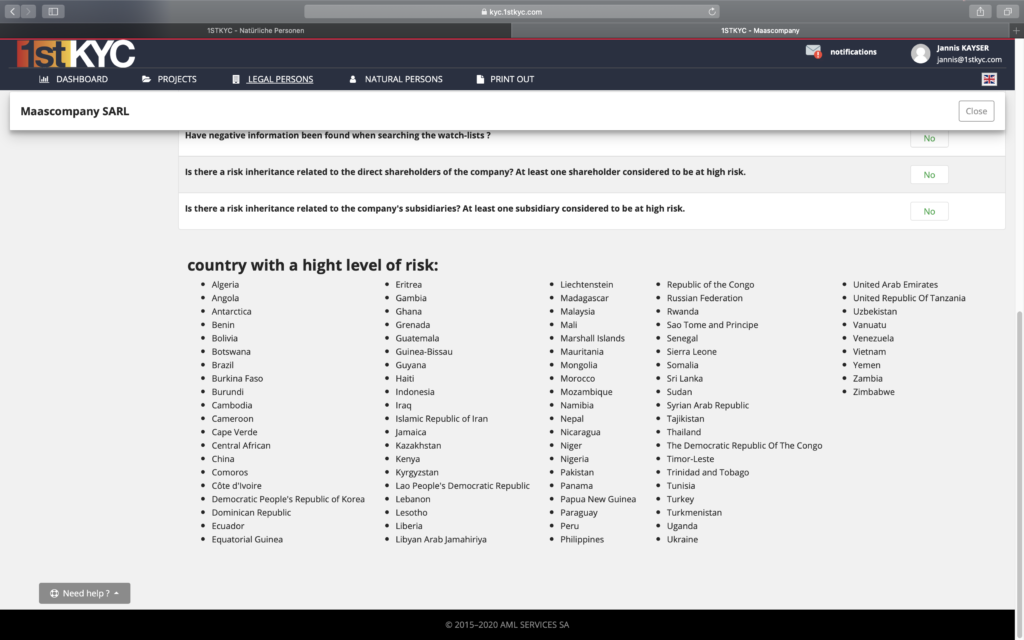
Task: Click the Legal Persons building icon
Action: 236,79
